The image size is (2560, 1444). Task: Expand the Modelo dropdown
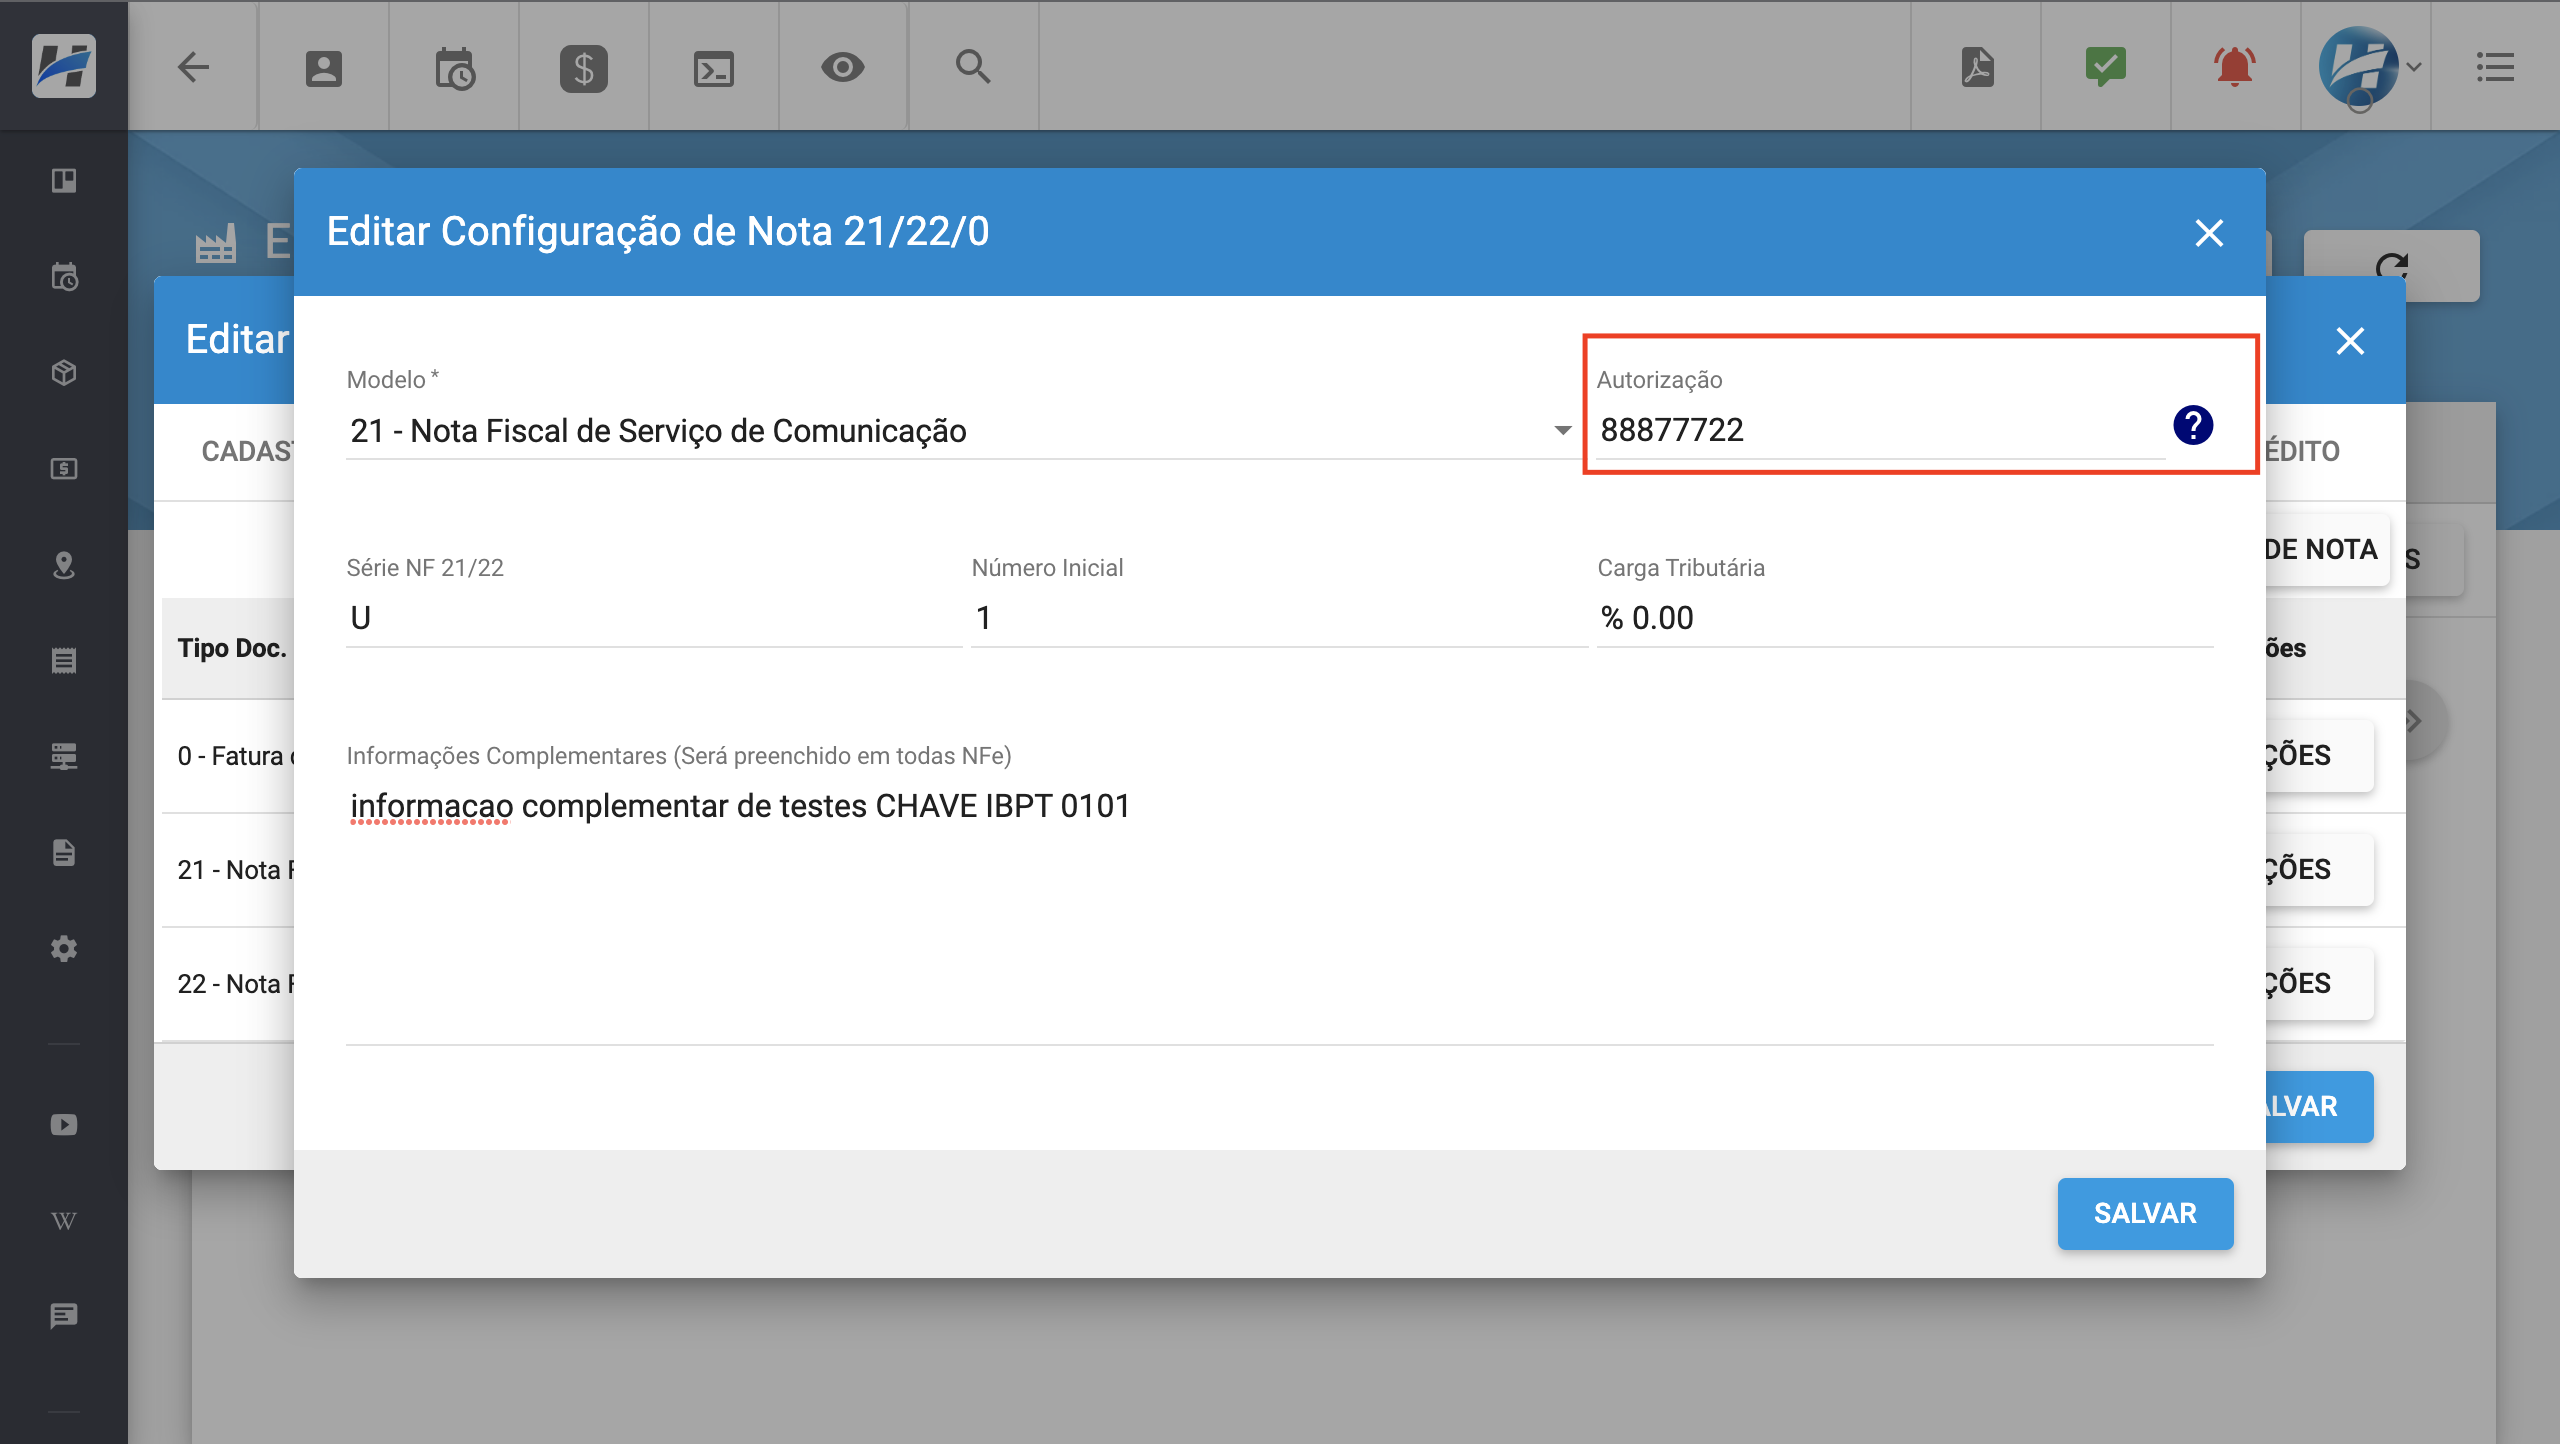pyautogui.click(x=958, y=431)
